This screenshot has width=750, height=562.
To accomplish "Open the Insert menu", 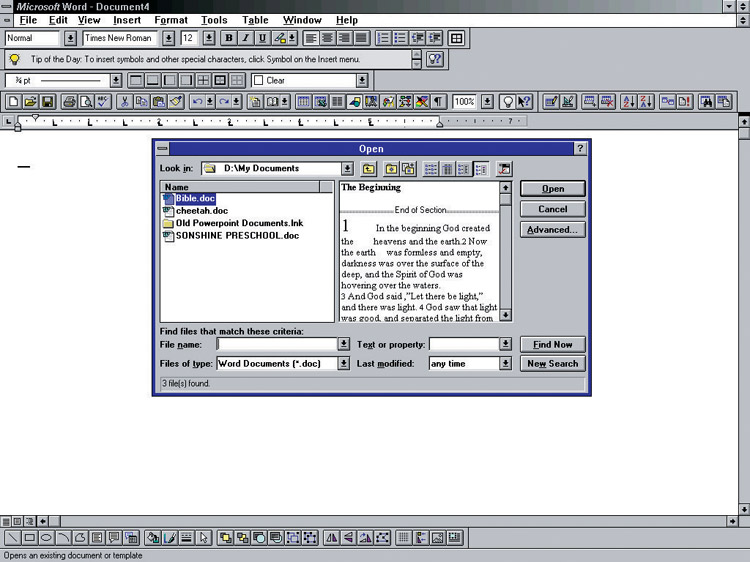I will (x=127, y=20).
